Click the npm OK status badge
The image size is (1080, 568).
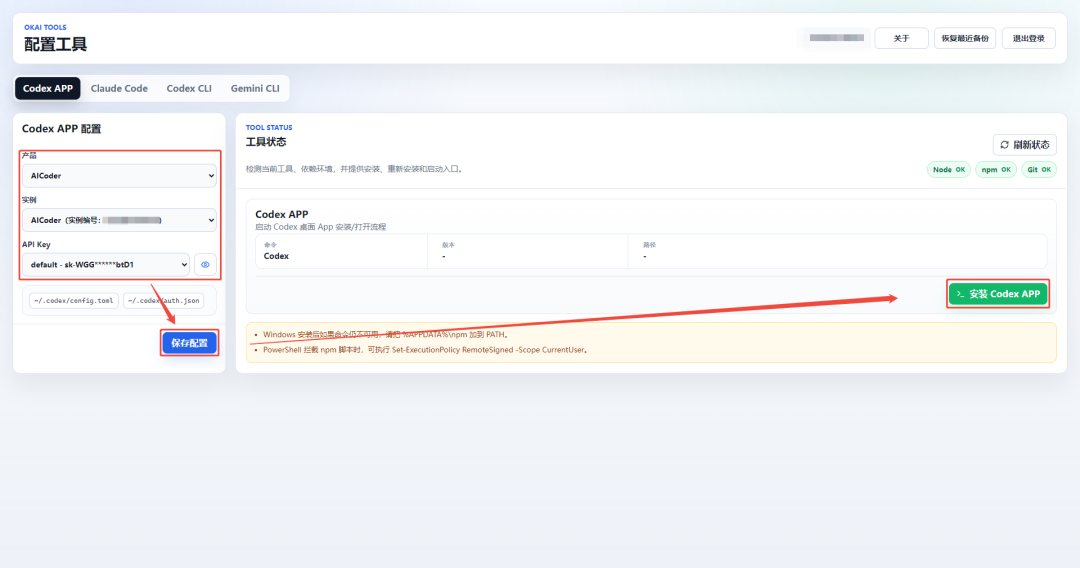coord(996,169)
